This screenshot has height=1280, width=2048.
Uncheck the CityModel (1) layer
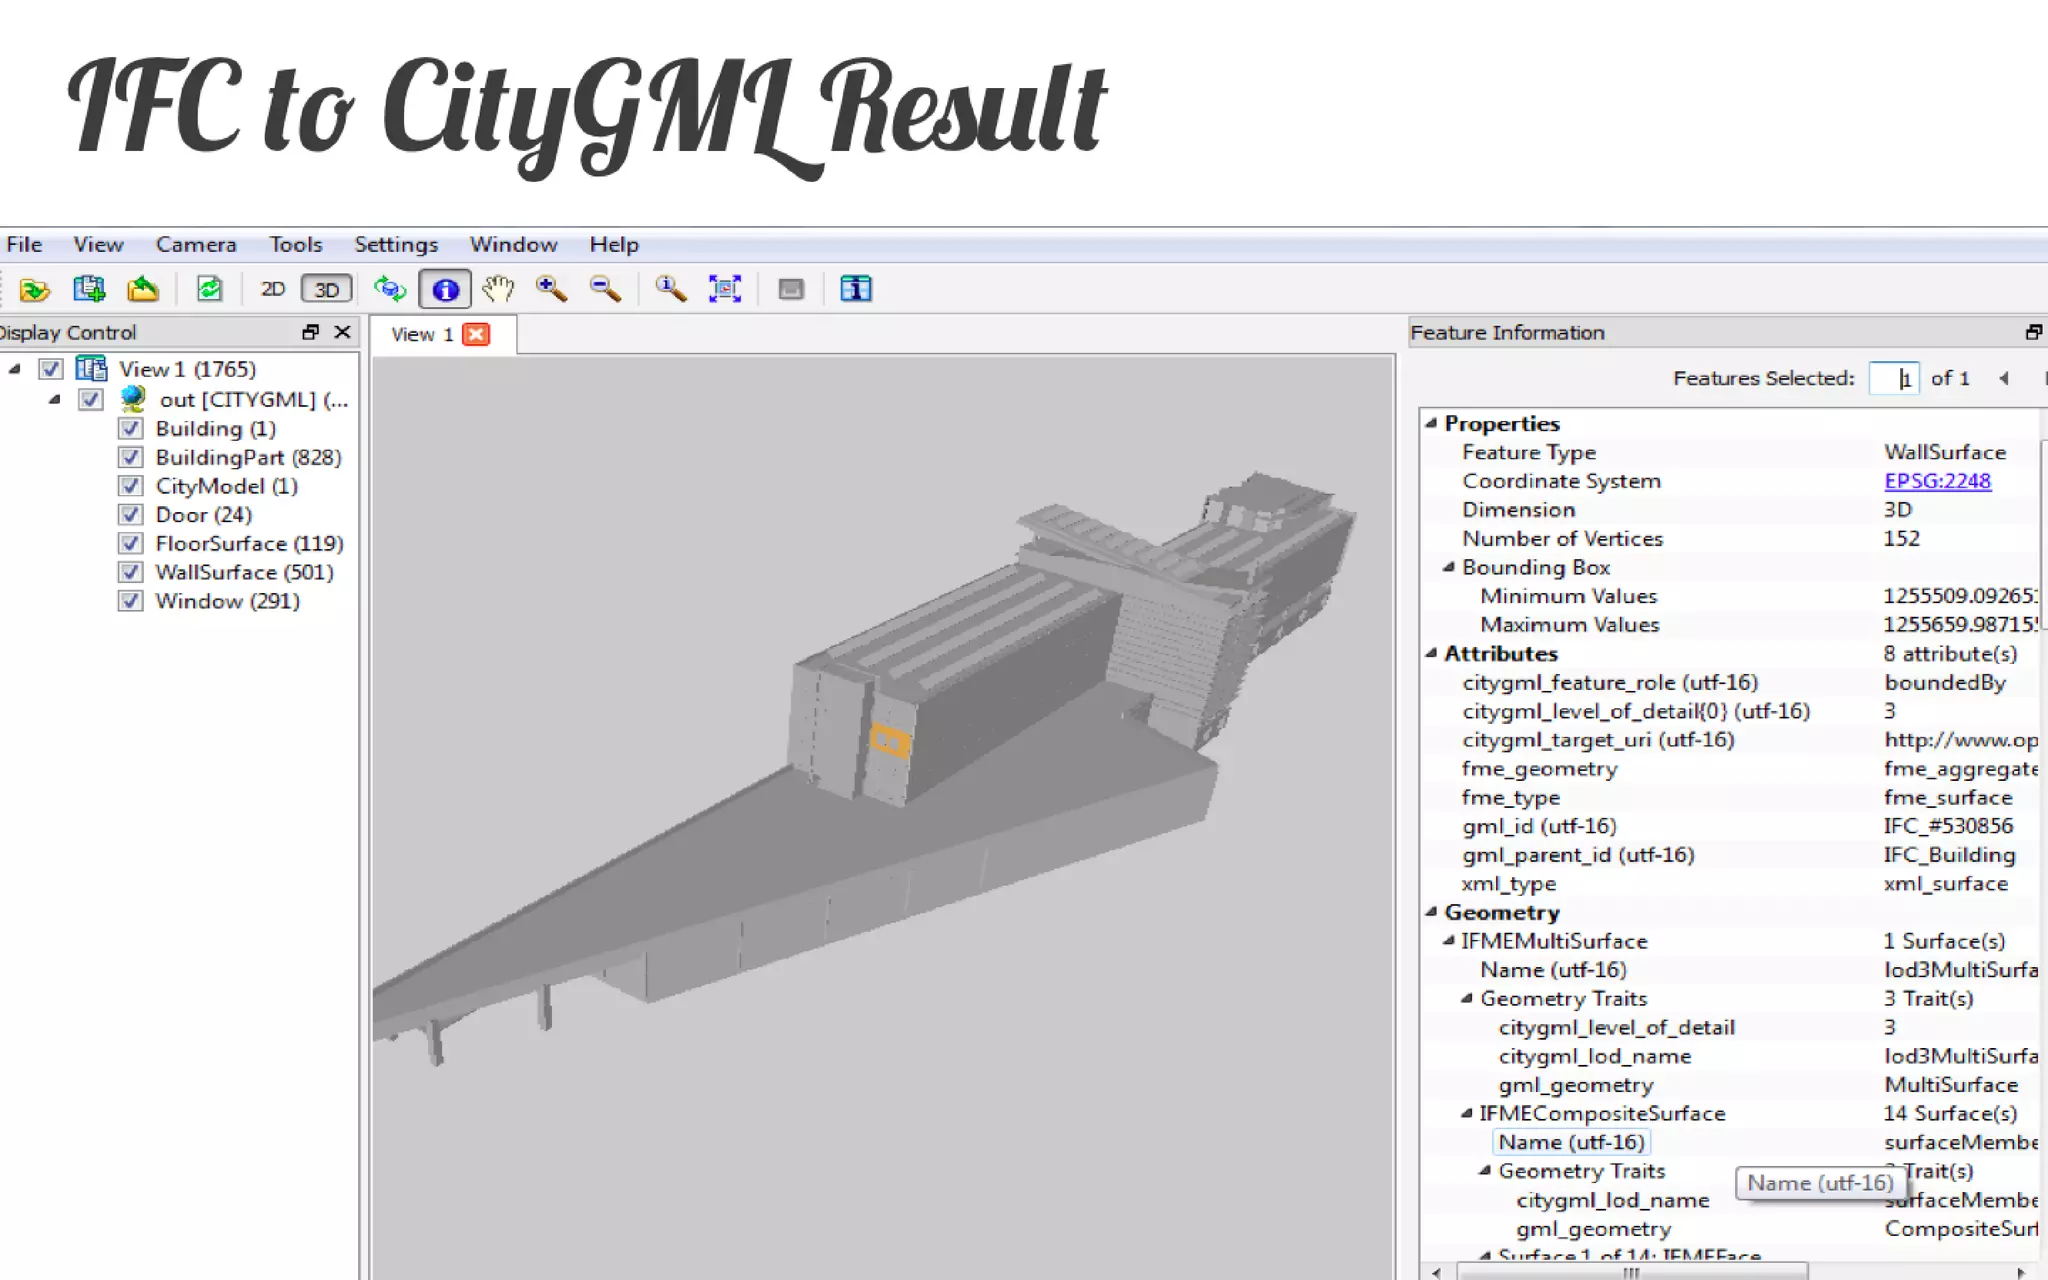point(130,486)
